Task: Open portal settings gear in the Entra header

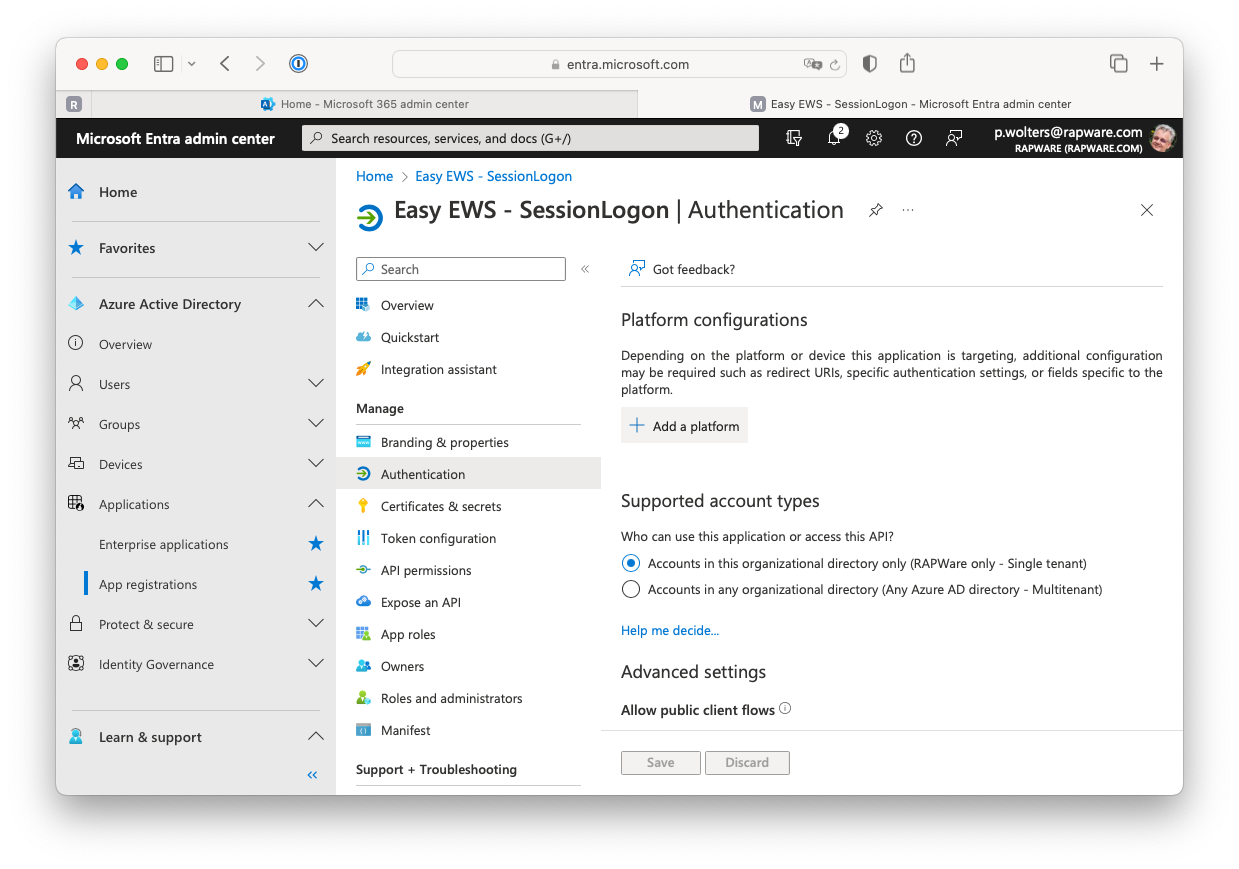Action: pyautogui.click(x=874, y=138)
